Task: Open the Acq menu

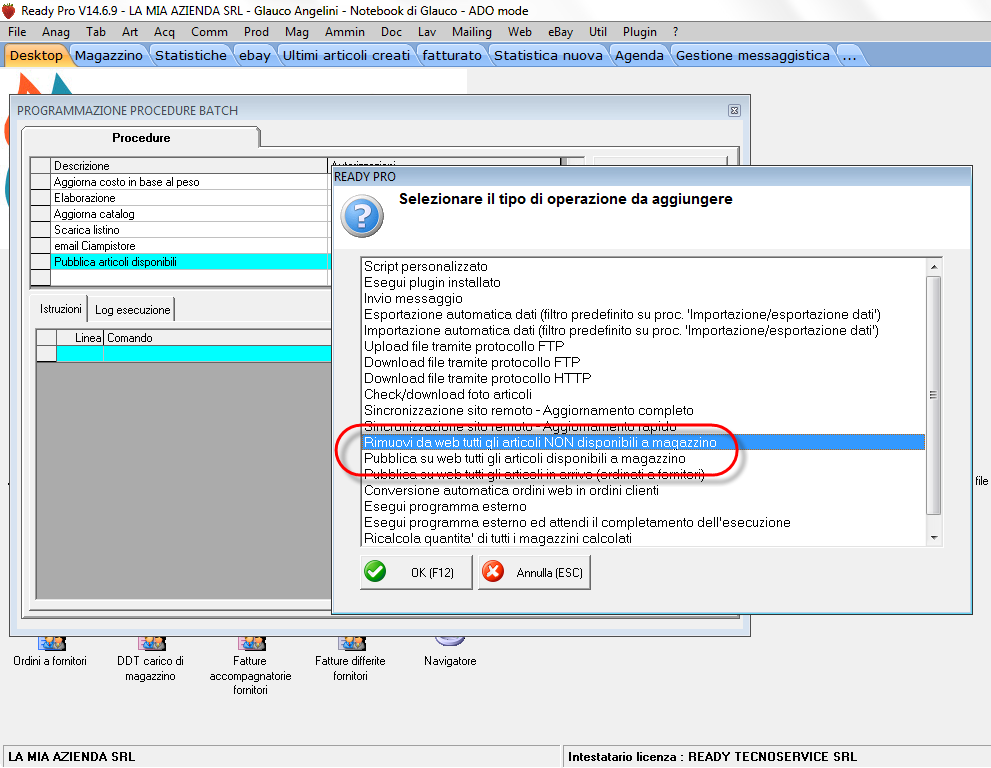Action: [164, 32]
